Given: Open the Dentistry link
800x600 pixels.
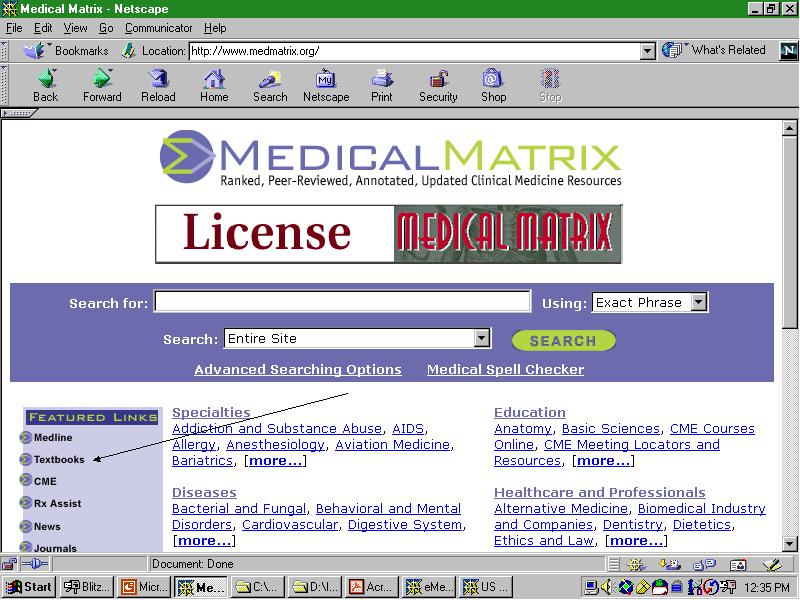Looking at the screenshot, I should [633, 524].
